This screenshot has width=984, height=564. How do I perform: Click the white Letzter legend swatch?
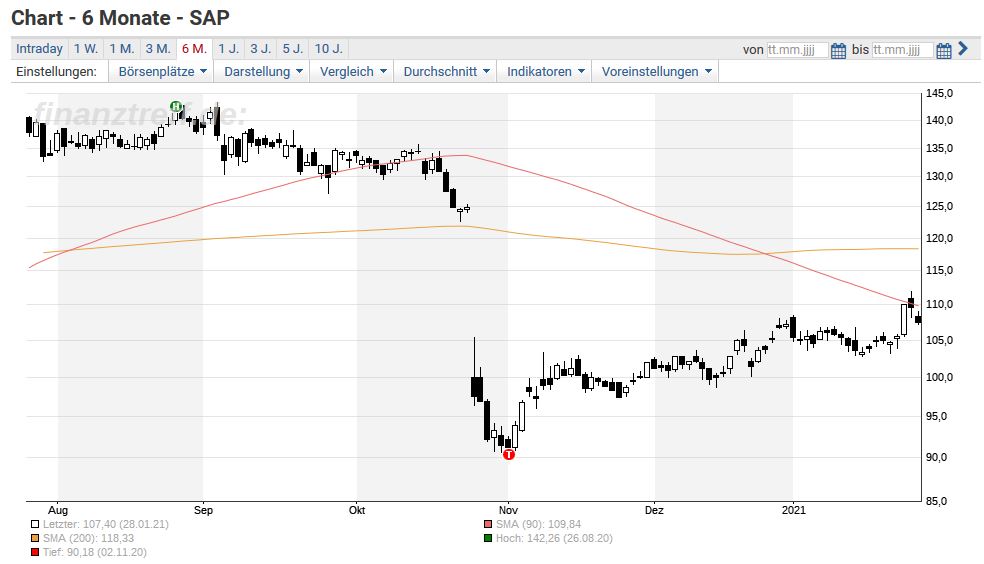pyautogui.click(x=35, y=524)
